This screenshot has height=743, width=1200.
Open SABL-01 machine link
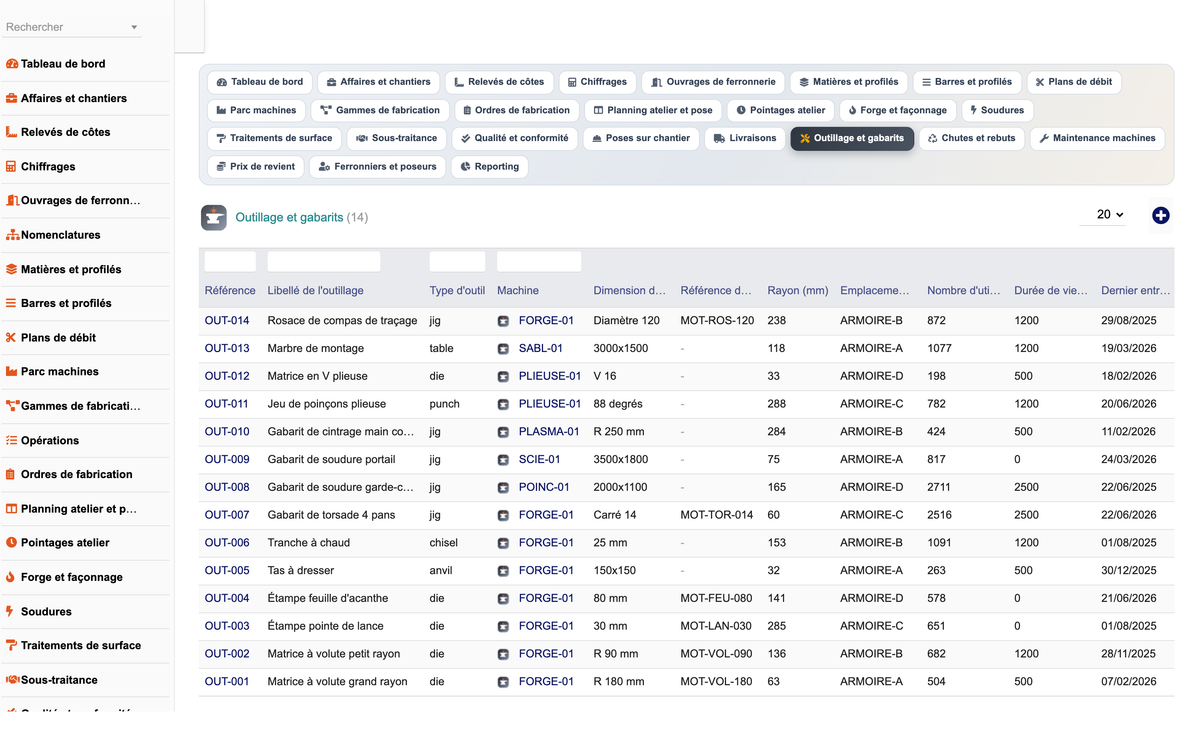(541, 349)
